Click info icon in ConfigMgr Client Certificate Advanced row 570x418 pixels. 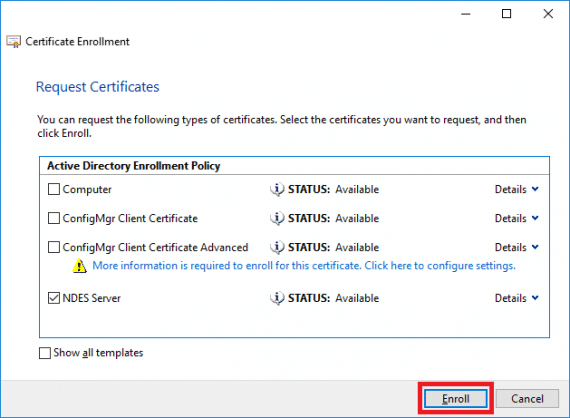(x=277, y=248)
